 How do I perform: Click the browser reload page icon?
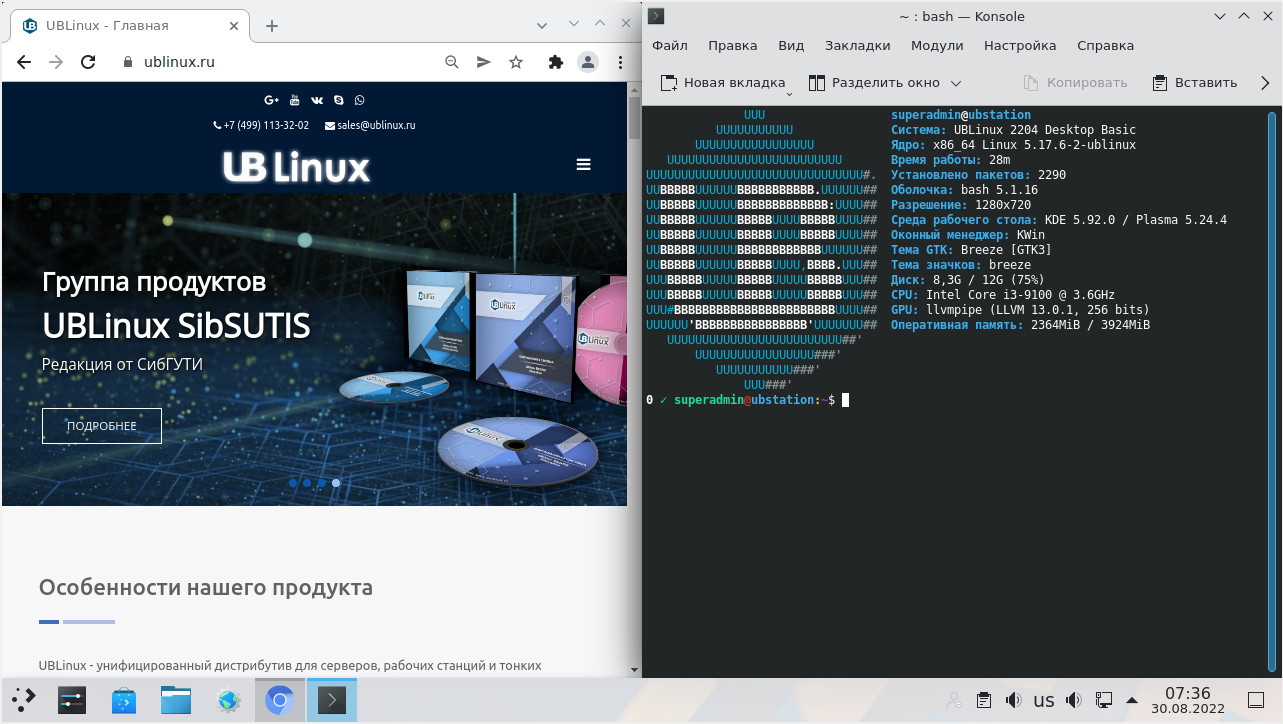(87, 62)
